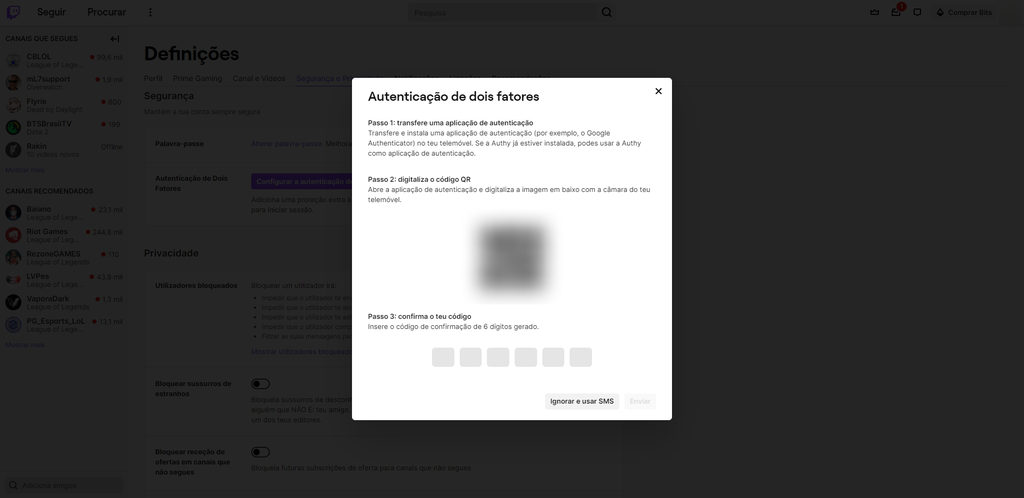The width and height of the screenshot is (1024, 498).
Task: Open Baiano channel avatar
Action: 13,213
